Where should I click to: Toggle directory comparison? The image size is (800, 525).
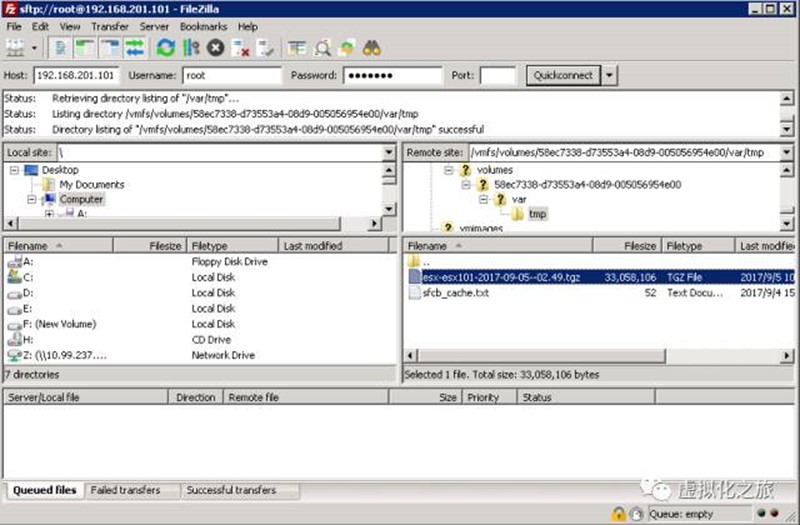(322, 48)
